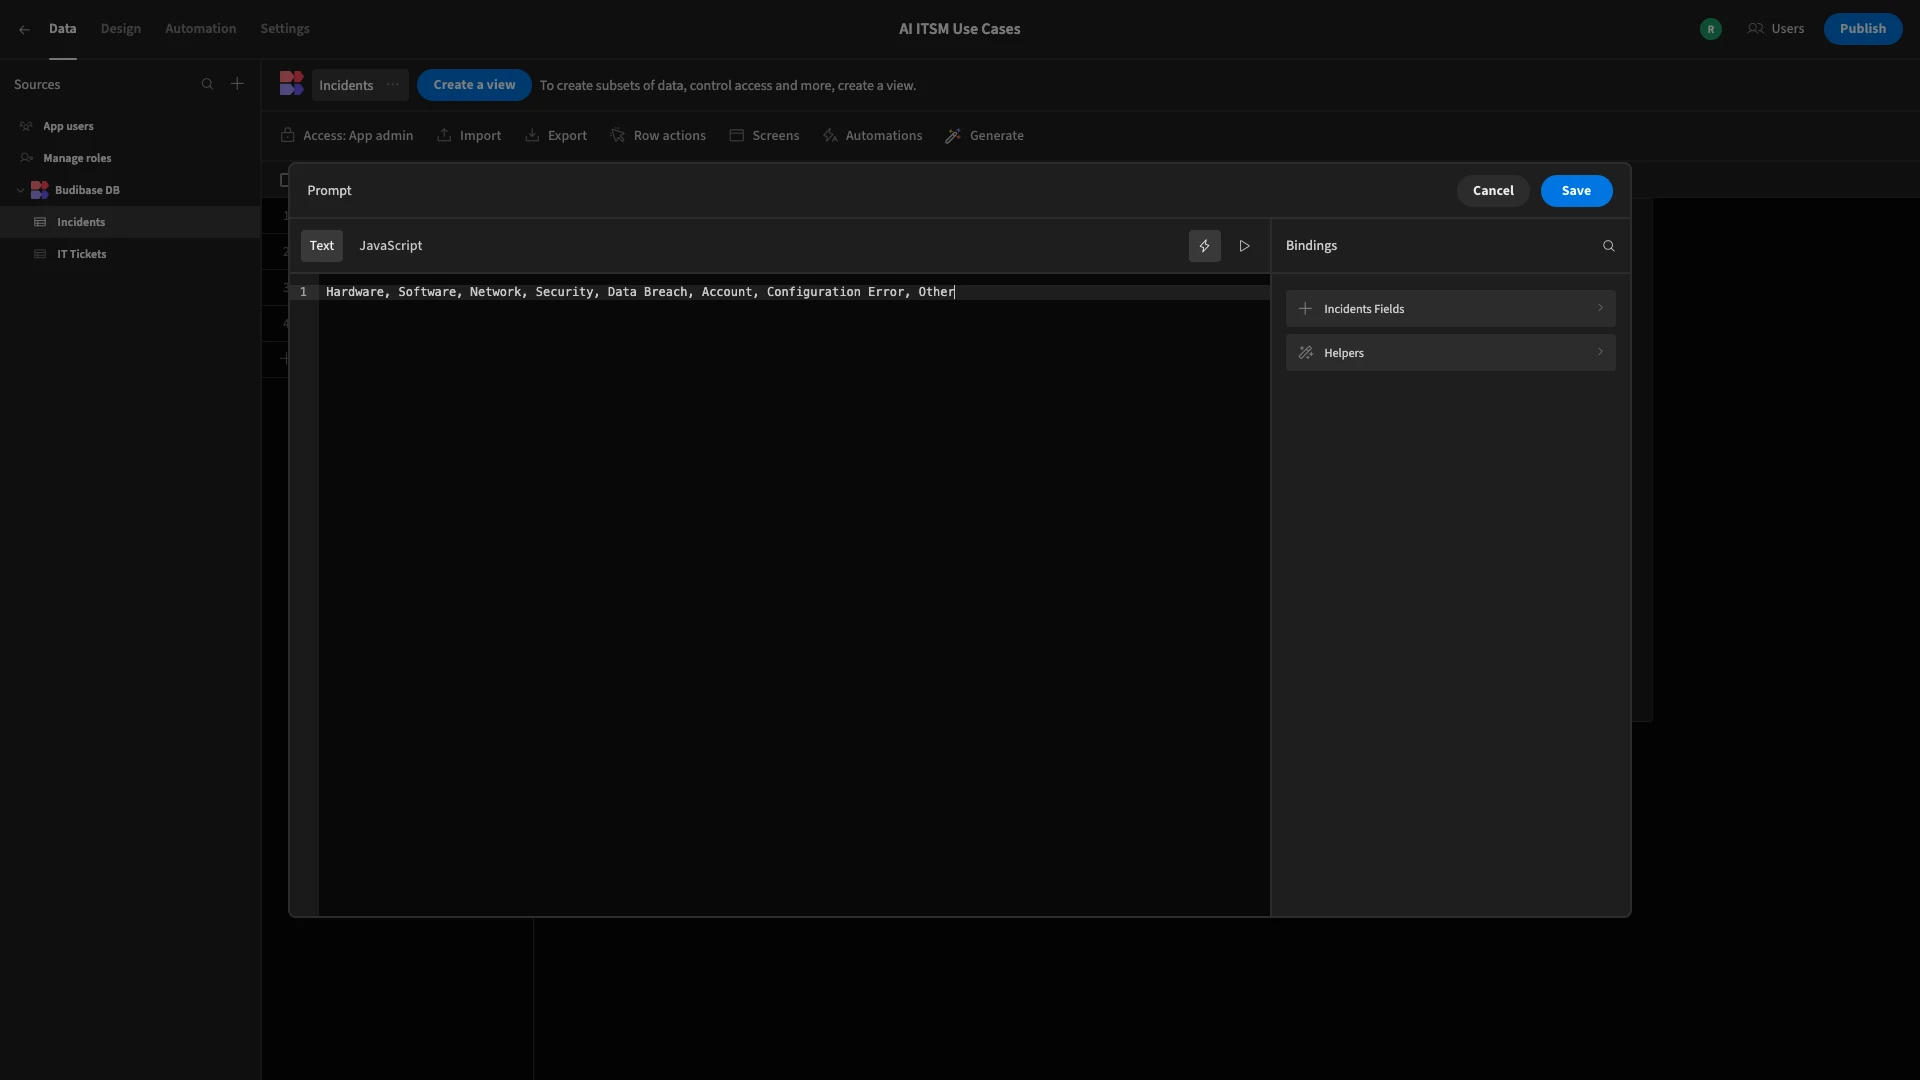
Task: Open Automations from the toolbar
Action: [872, 136]
